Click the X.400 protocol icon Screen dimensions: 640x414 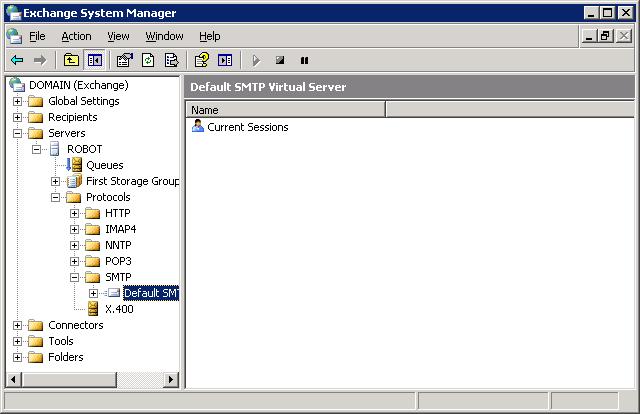click(x=93, y=309)
